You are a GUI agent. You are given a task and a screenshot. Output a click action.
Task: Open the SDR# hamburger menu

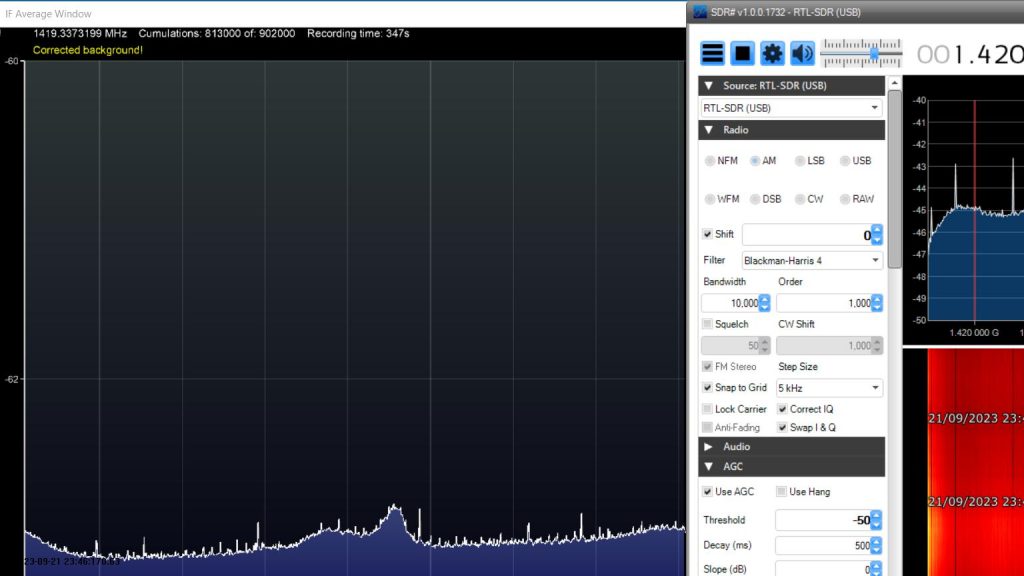(712, 53)
